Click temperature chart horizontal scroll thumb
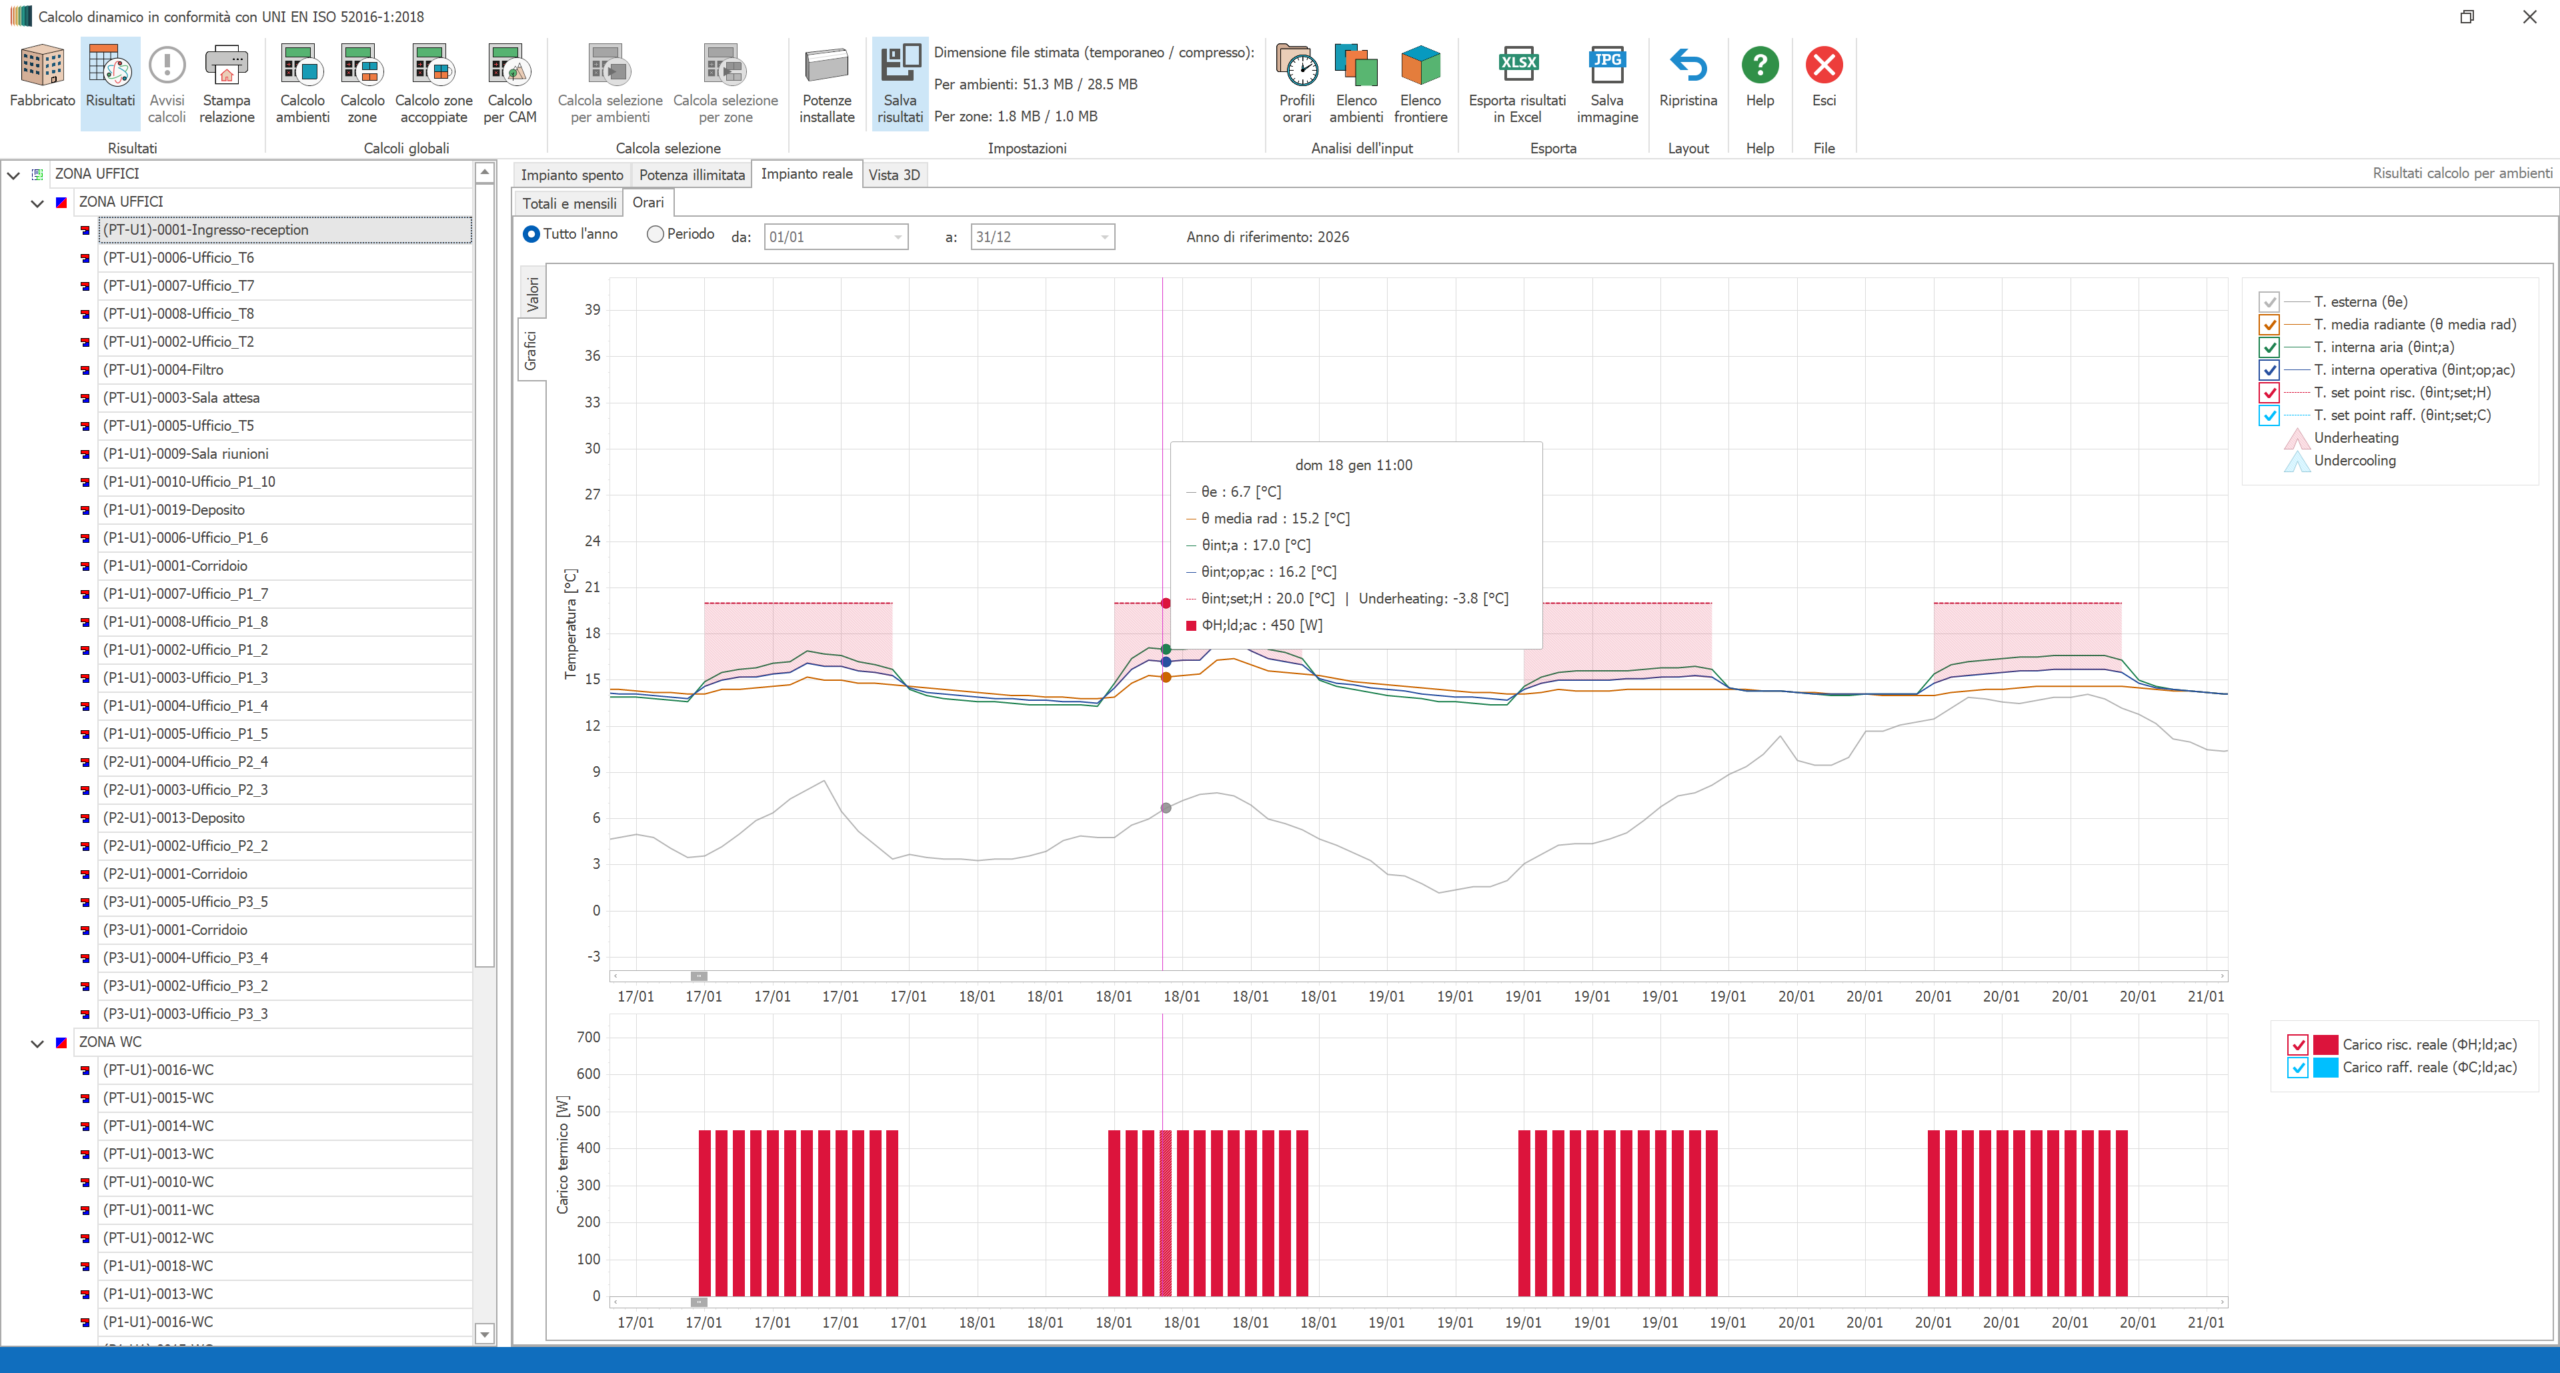2560x1373 pixels. pyautogui.click(x=699, y=976)
